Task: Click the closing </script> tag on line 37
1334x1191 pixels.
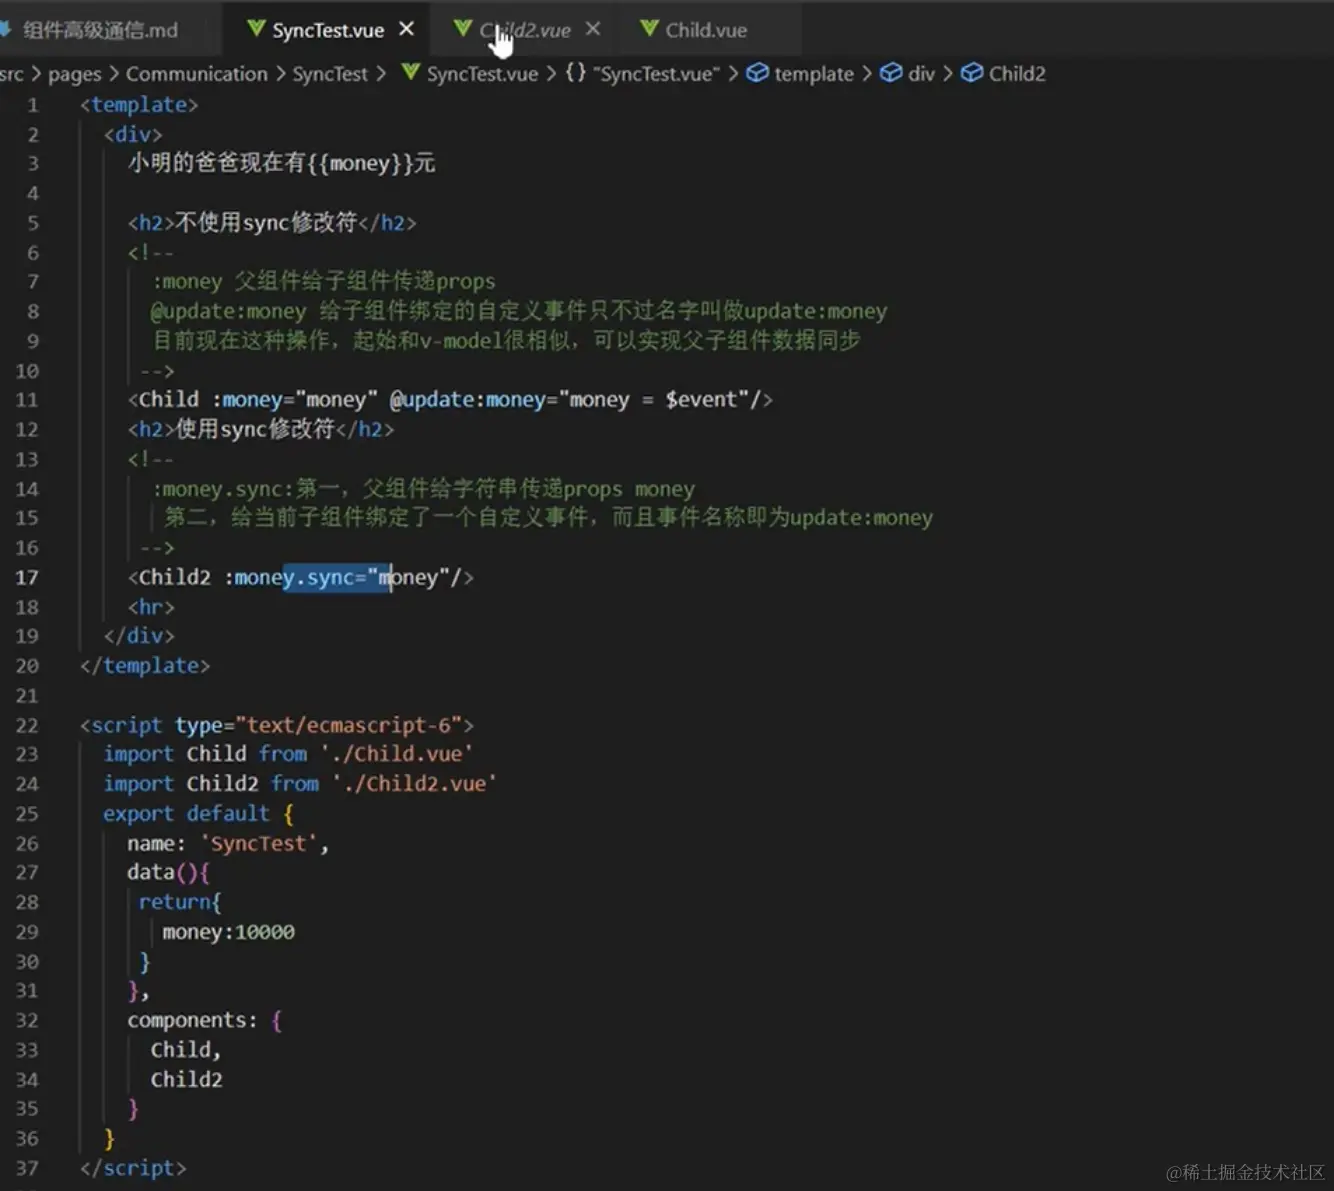Action: point(133,1168)
